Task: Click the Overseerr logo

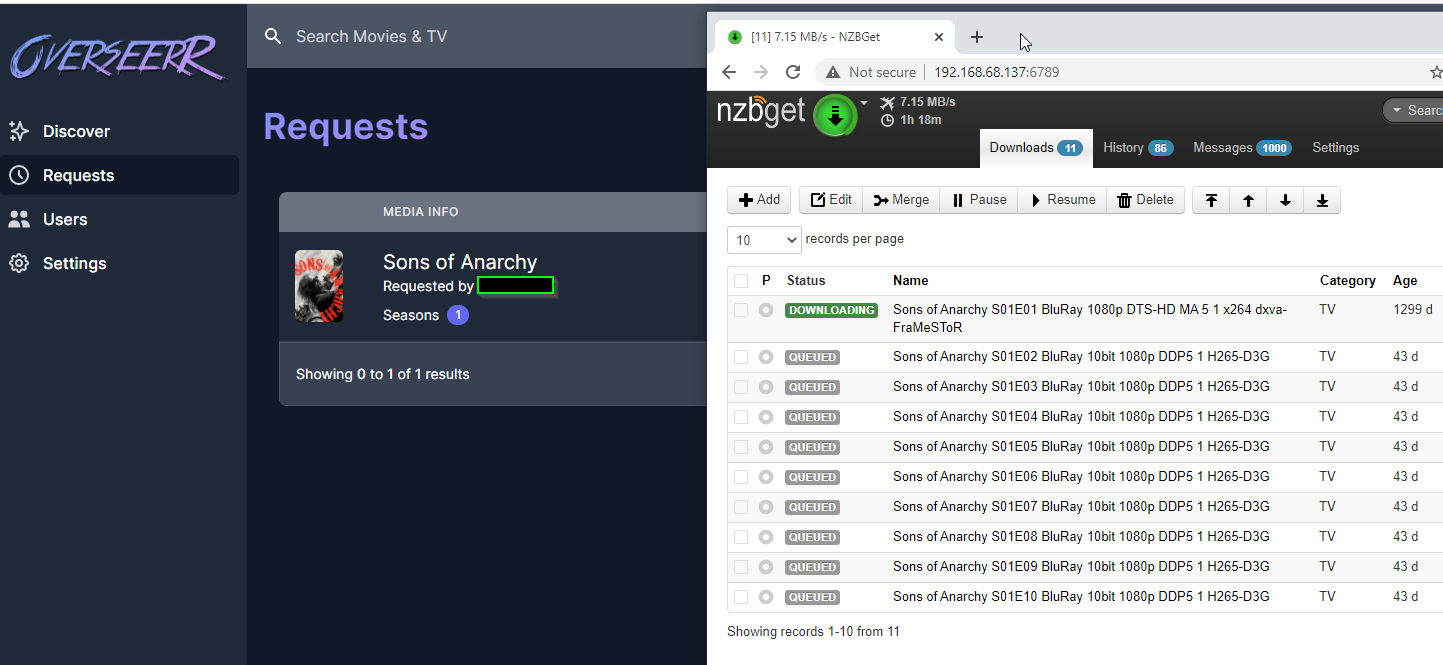Action: (x=117, y=57)
